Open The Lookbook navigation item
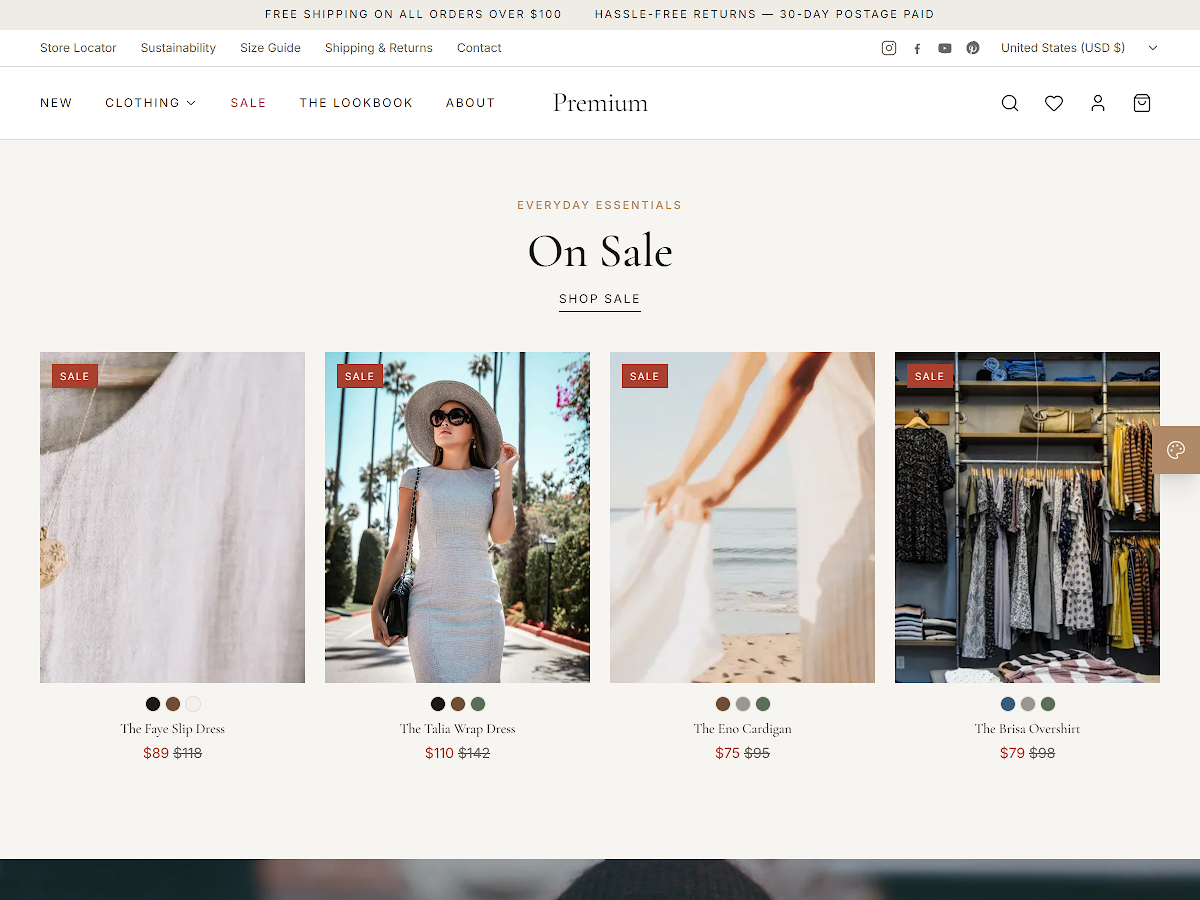Image resolution: width=1200 pixels, height=900 pixels. (356, 103)
